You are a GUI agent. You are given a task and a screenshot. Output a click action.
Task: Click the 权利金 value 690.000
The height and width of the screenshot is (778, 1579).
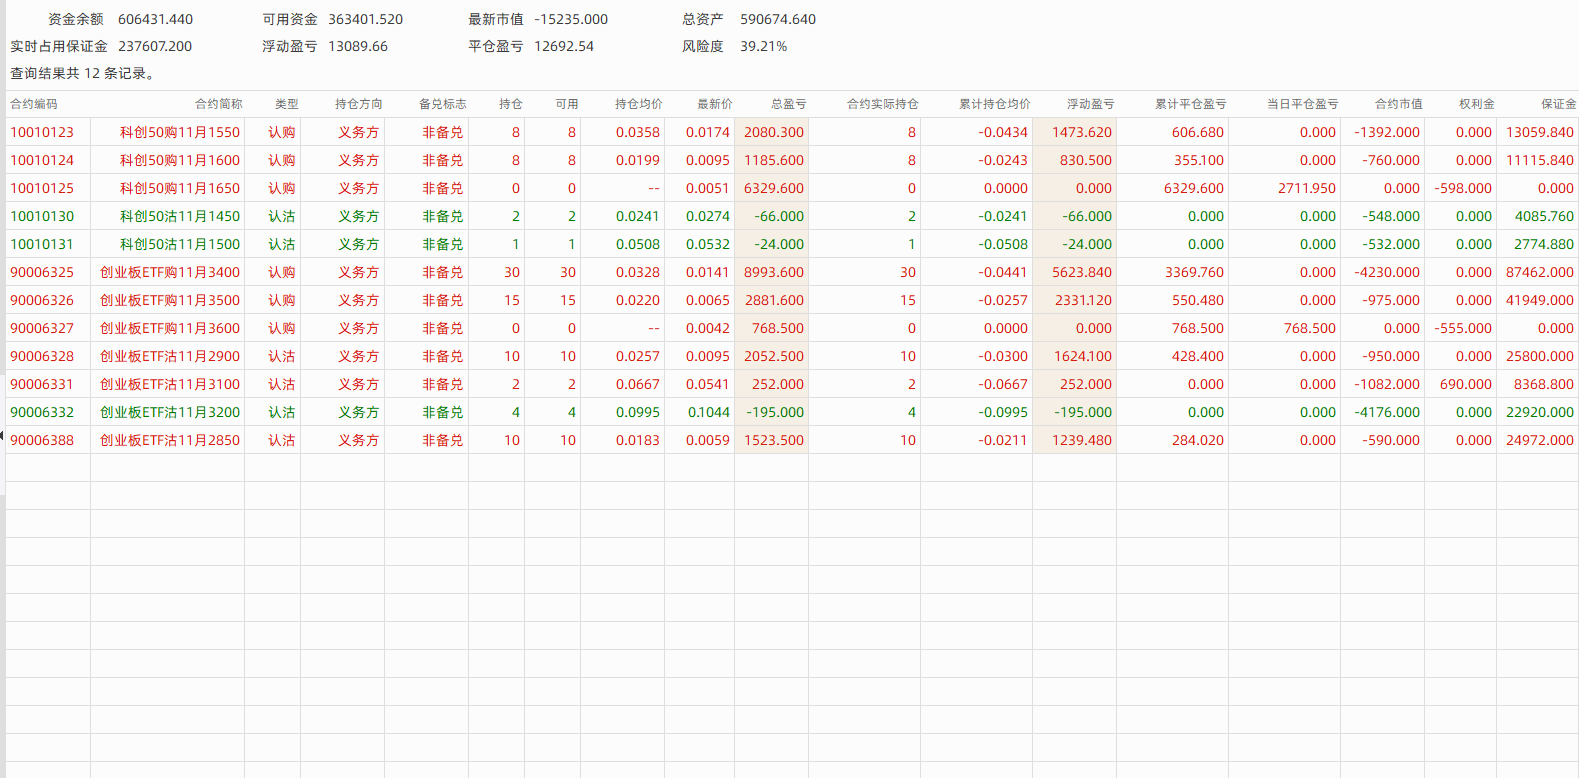point(1465,384)
